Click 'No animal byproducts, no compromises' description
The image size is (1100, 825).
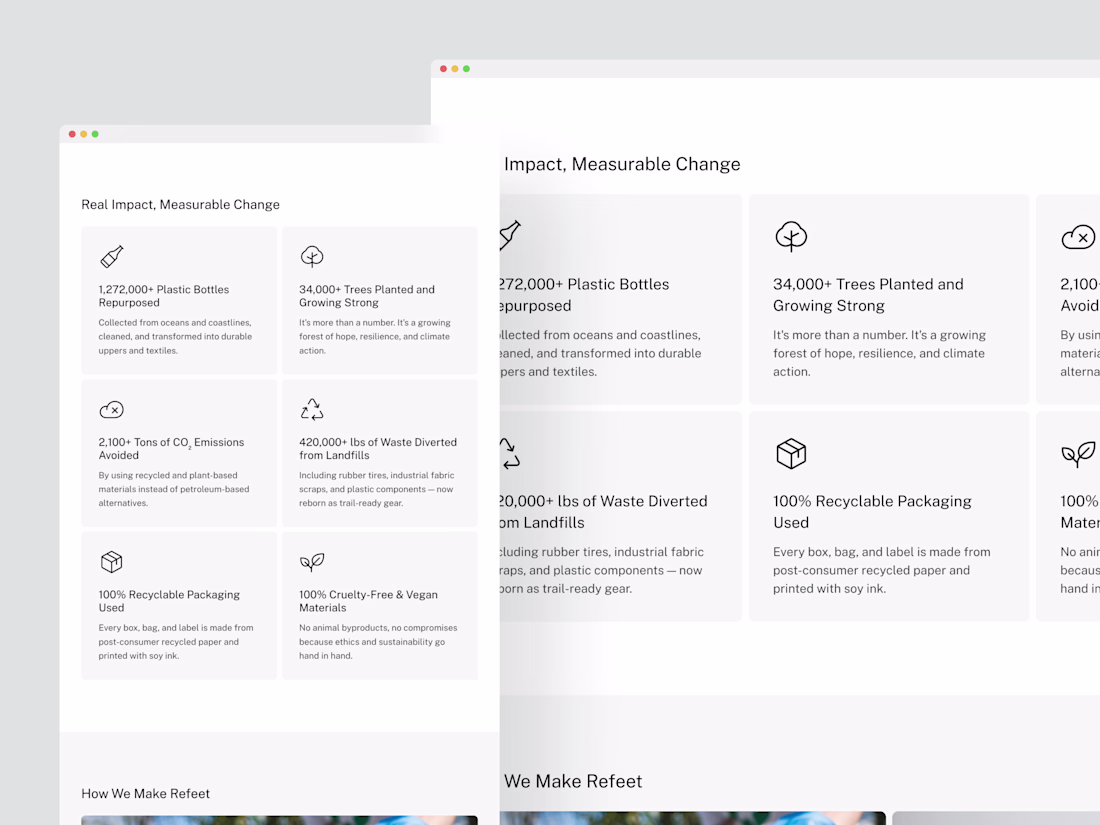click(378, 642)
